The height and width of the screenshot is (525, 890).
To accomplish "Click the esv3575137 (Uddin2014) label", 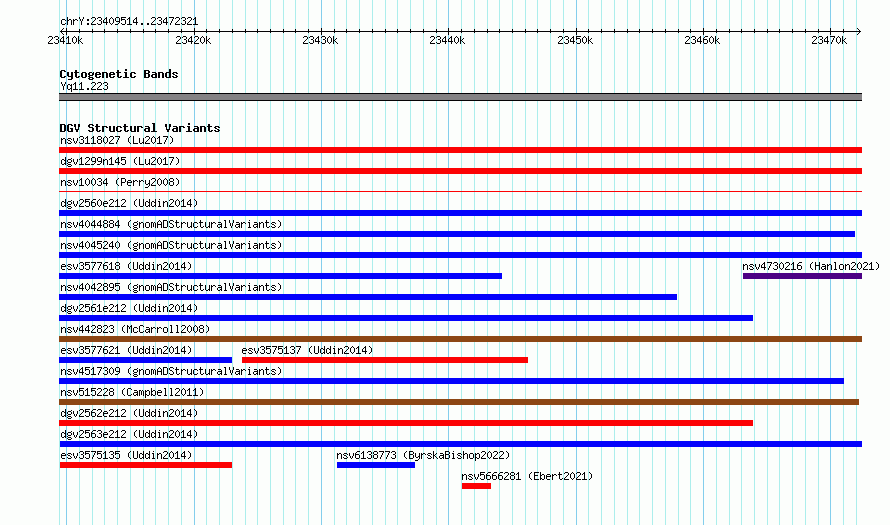I will (307, 350).
